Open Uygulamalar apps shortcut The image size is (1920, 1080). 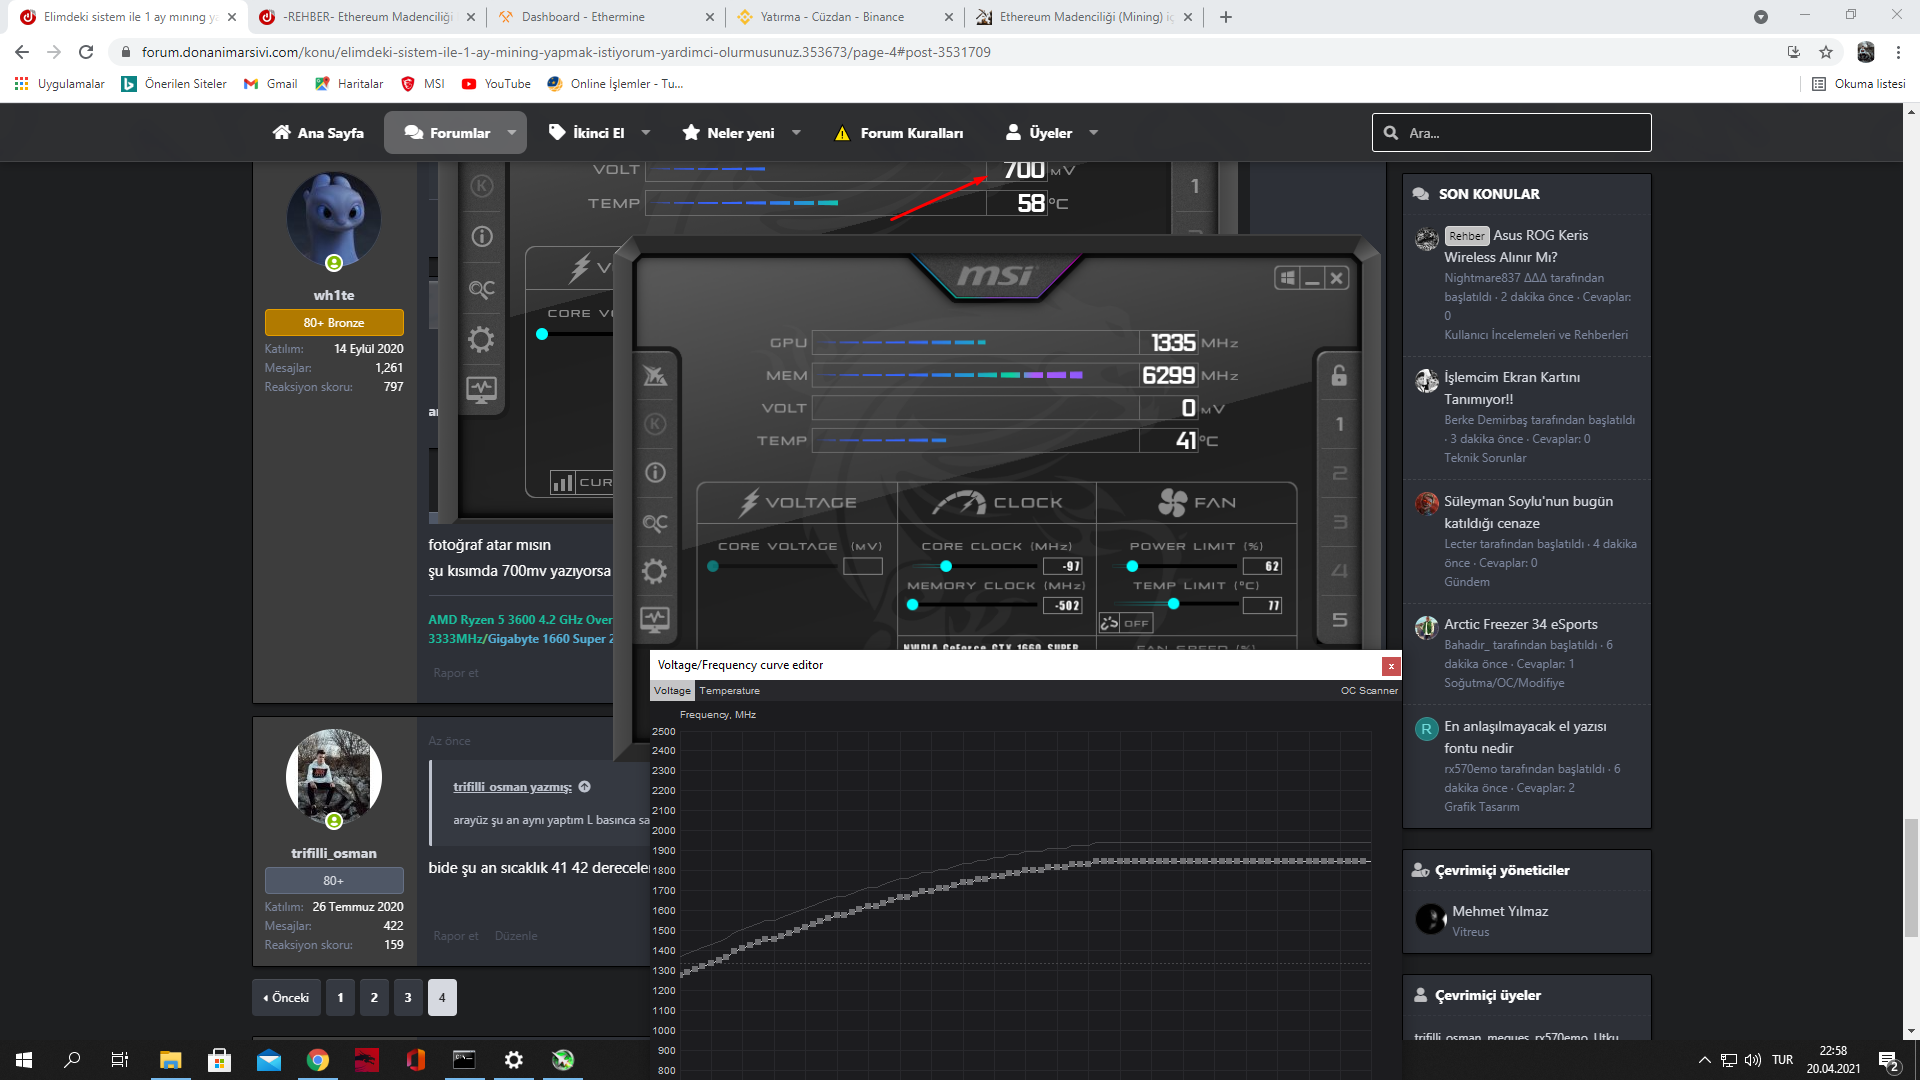[x=59, y=84]
